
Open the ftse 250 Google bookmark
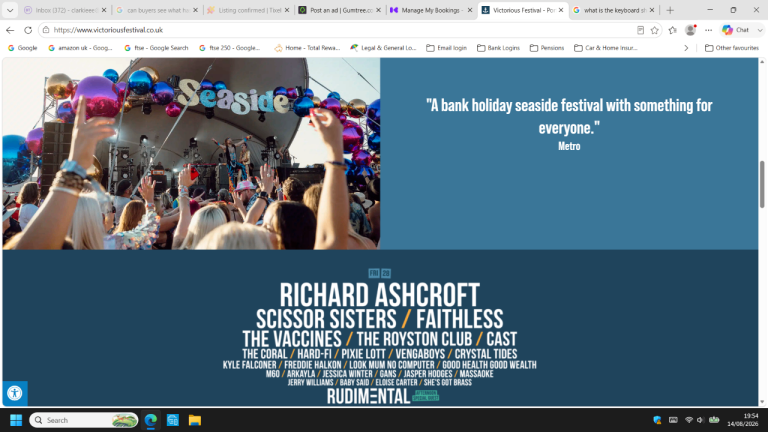(x=230, y=48)
